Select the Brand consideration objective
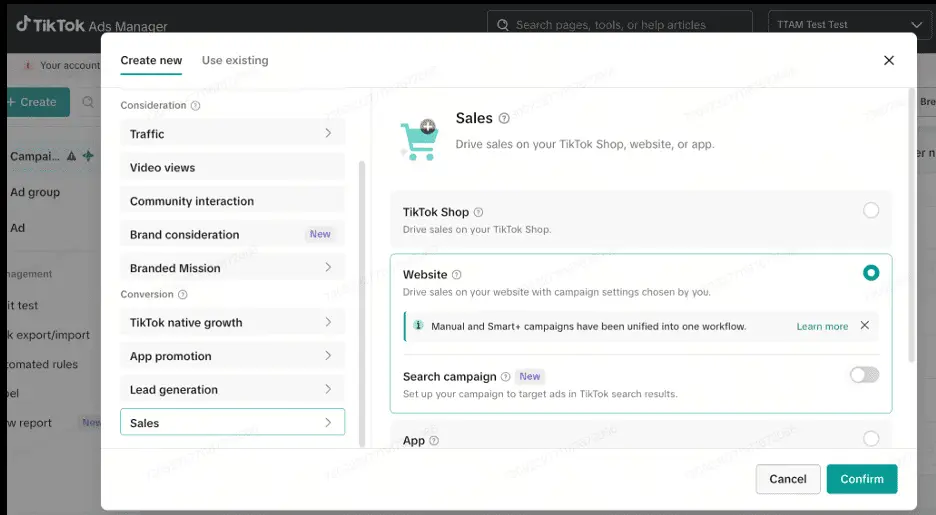Screen dimensions: 936x515 (x=232, y=234)
